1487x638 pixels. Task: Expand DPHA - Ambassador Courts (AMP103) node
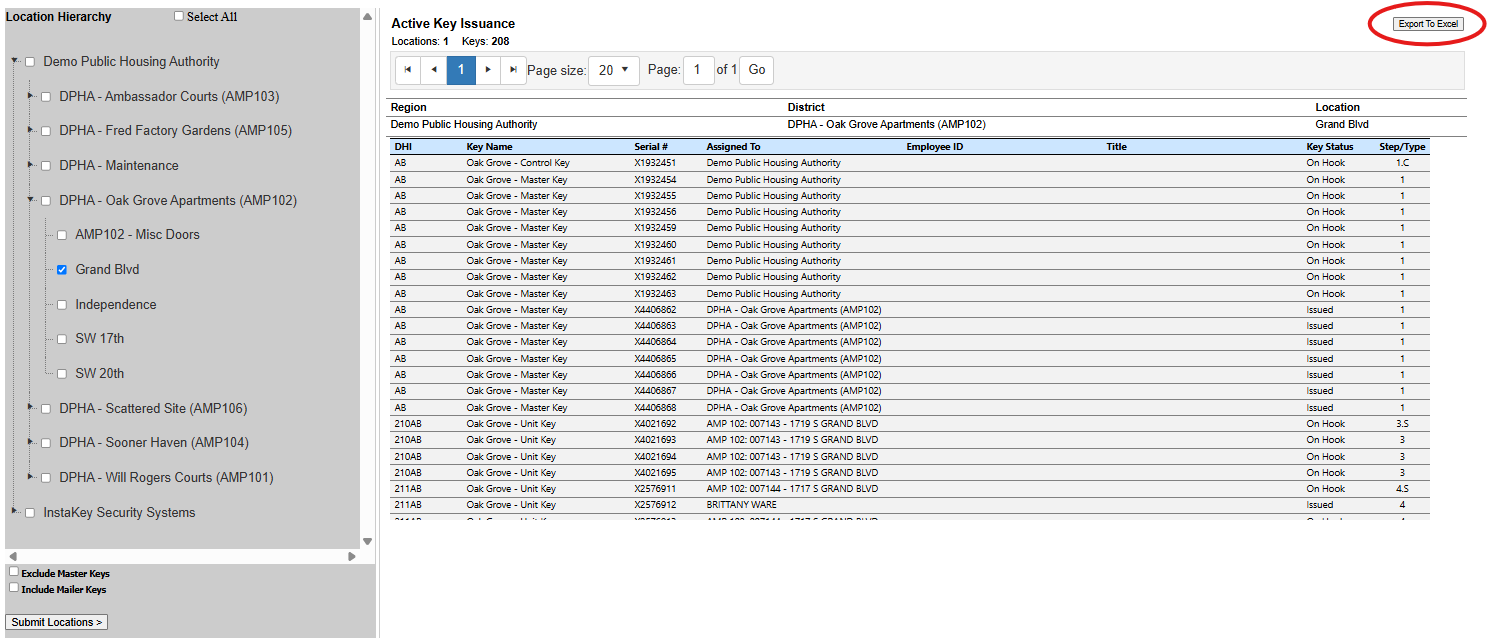pos(31,96)
